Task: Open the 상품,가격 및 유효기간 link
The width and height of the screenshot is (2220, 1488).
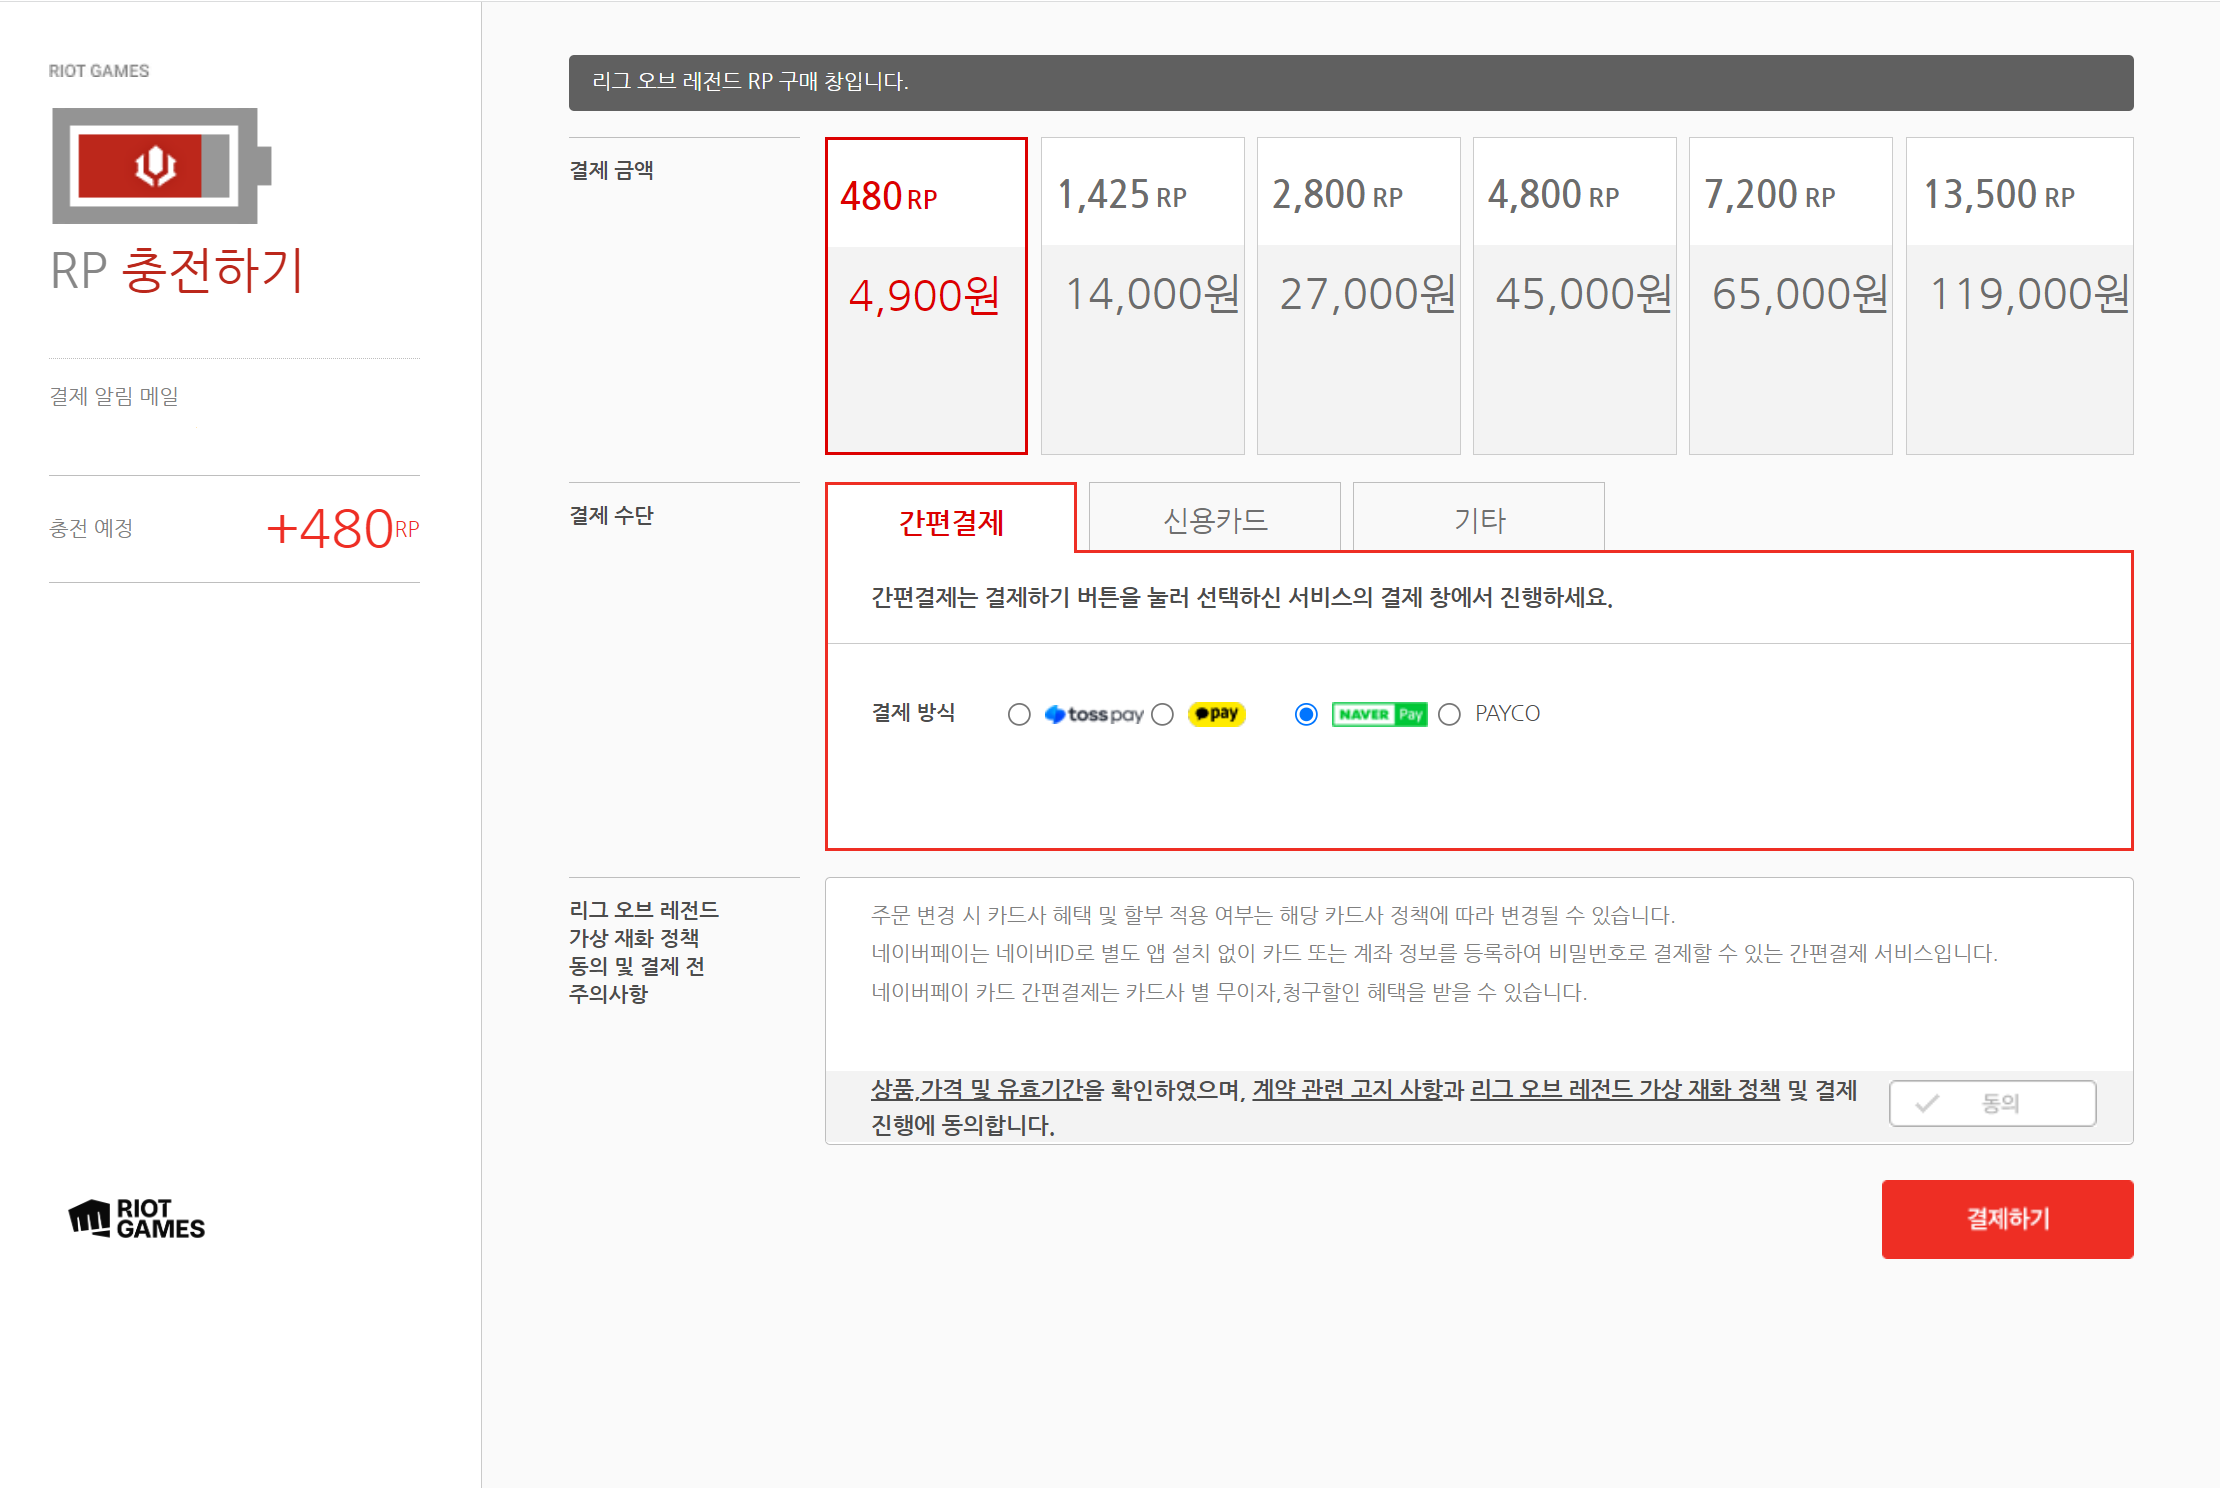Action: click(976, 1089)
